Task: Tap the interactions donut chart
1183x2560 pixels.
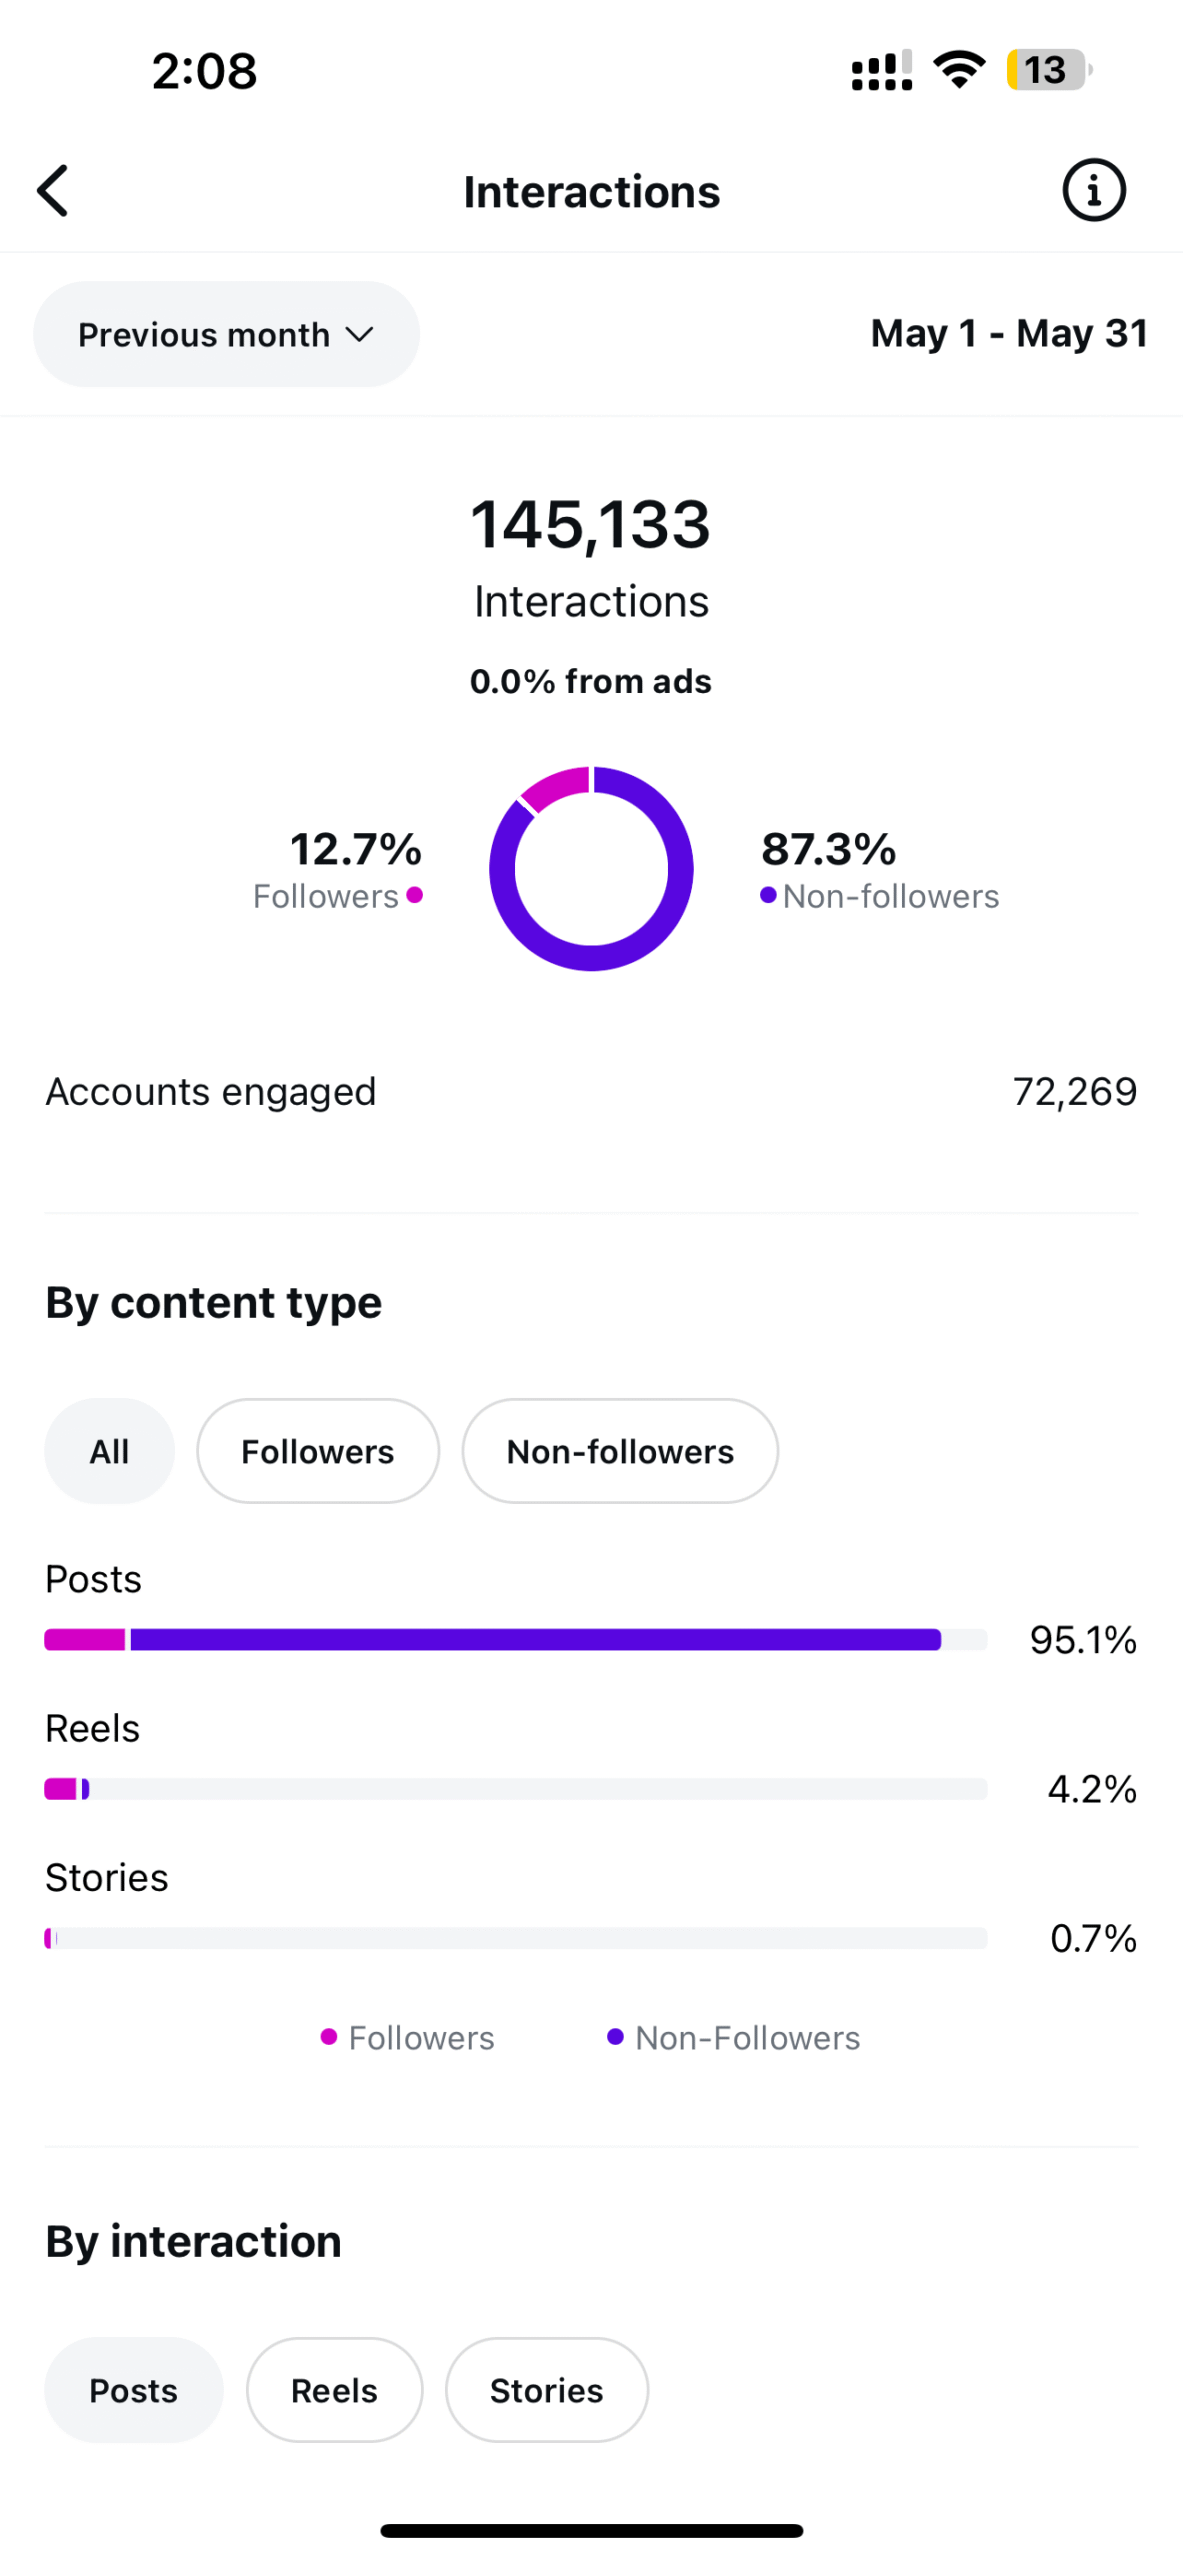Action: click(x=591, y=868)
